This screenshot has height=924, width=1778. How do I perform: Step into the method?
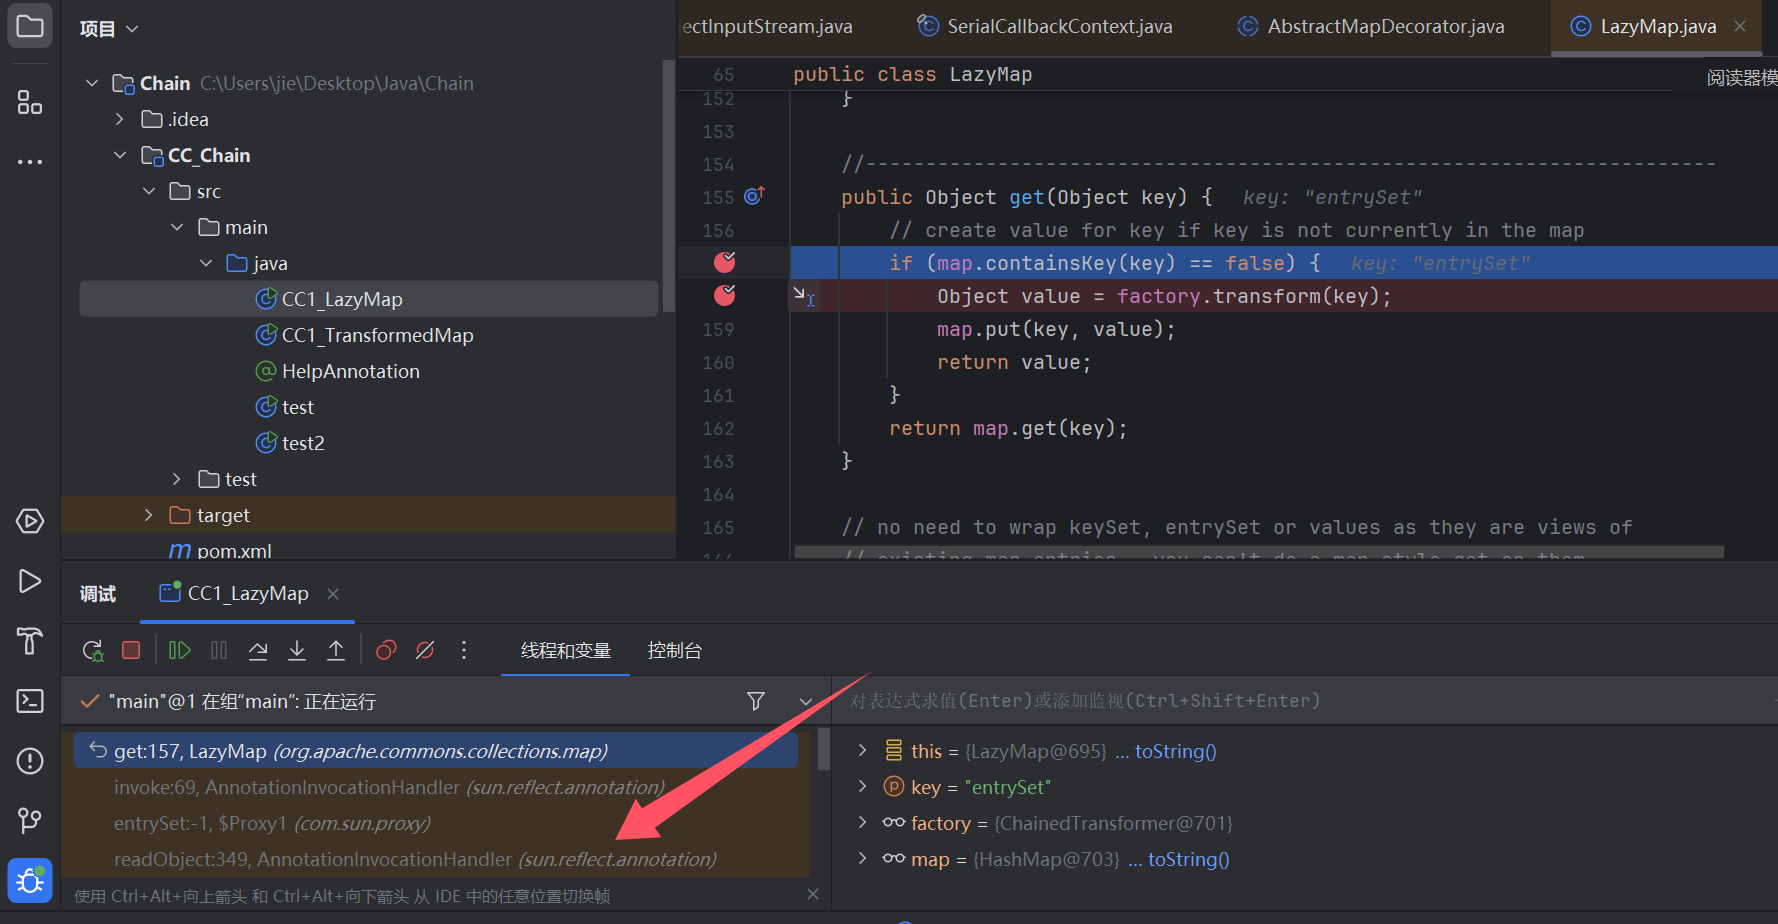pyautogui.click(x=297, y=651)
